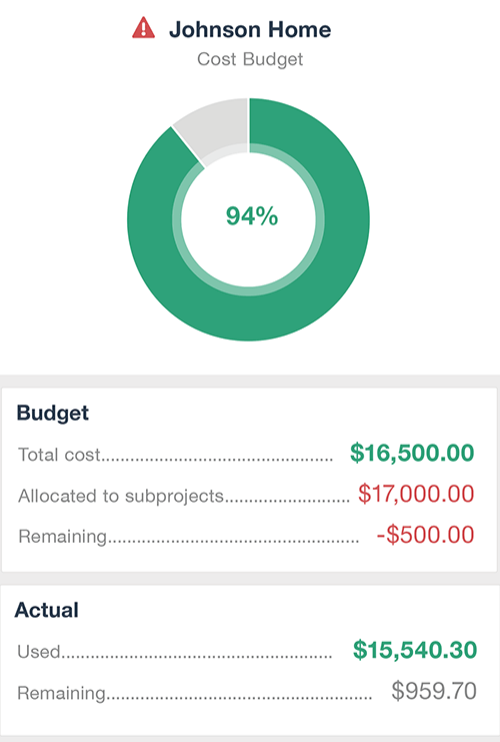Click the -$500.00 remaining budget value
Image resolution: width=500 pixels, height=742 pixels.
[x=425, y=535]
